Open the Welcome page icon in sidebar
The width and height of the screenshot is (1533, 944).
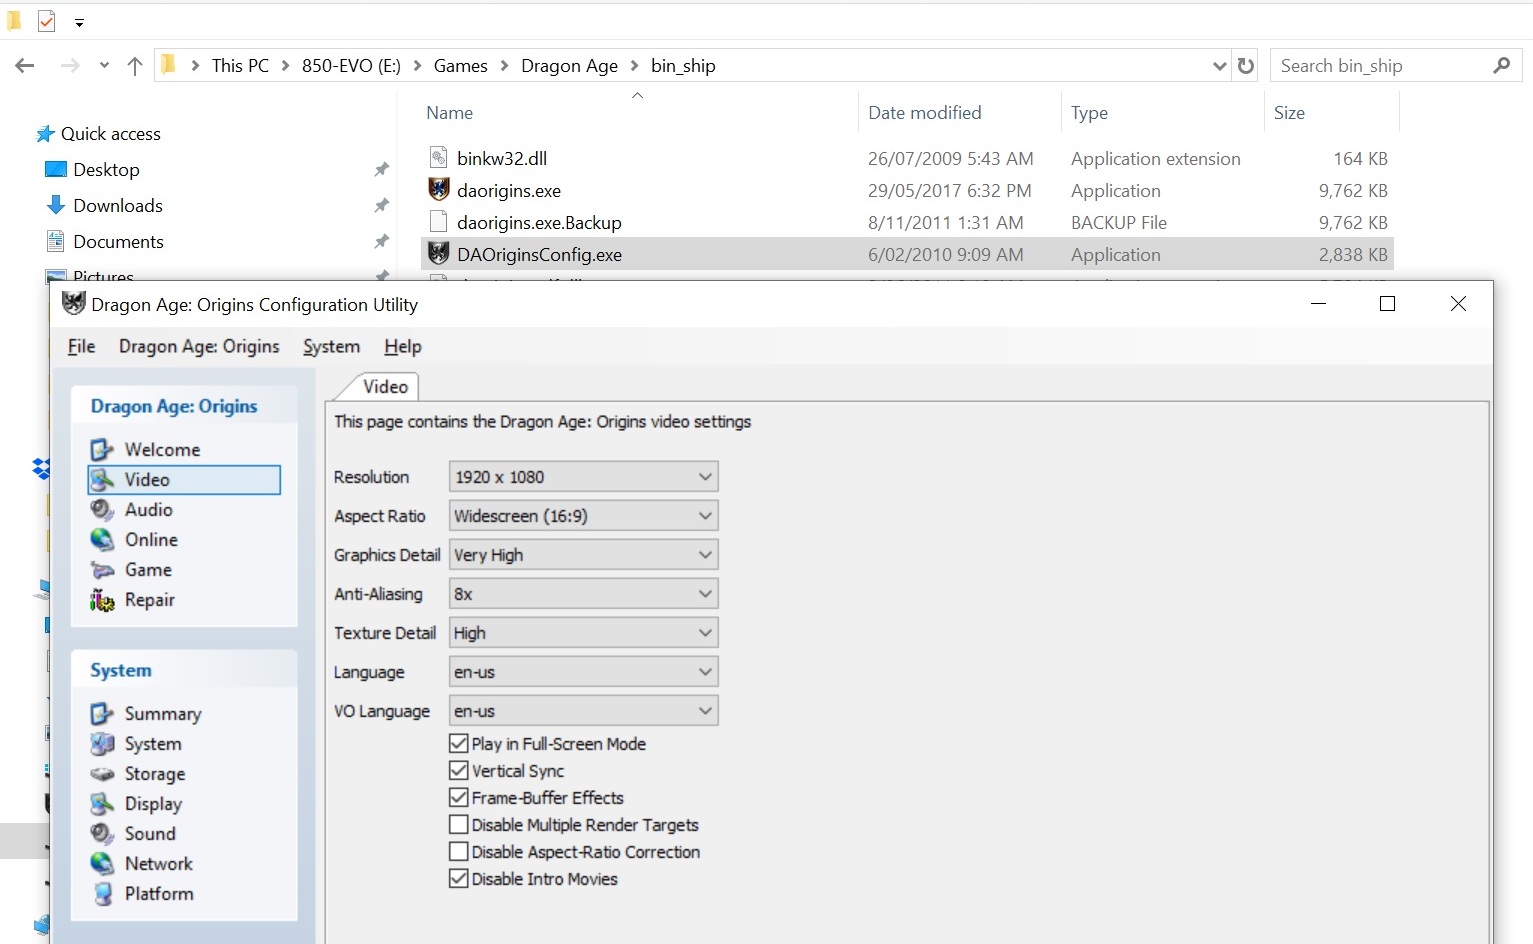pyautogui.click(x=102, y=450)
